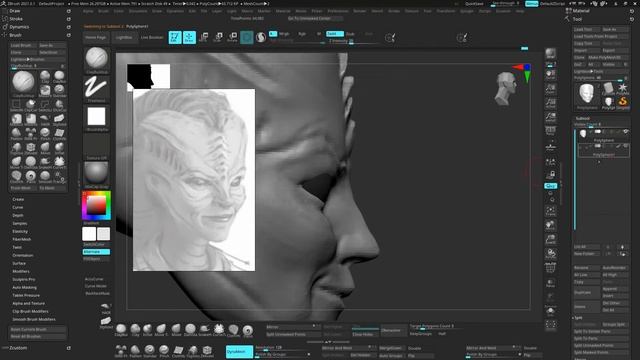Toggle the Alternate color button
This screenshot has width=640, height=360.
(x=96, y=252)
